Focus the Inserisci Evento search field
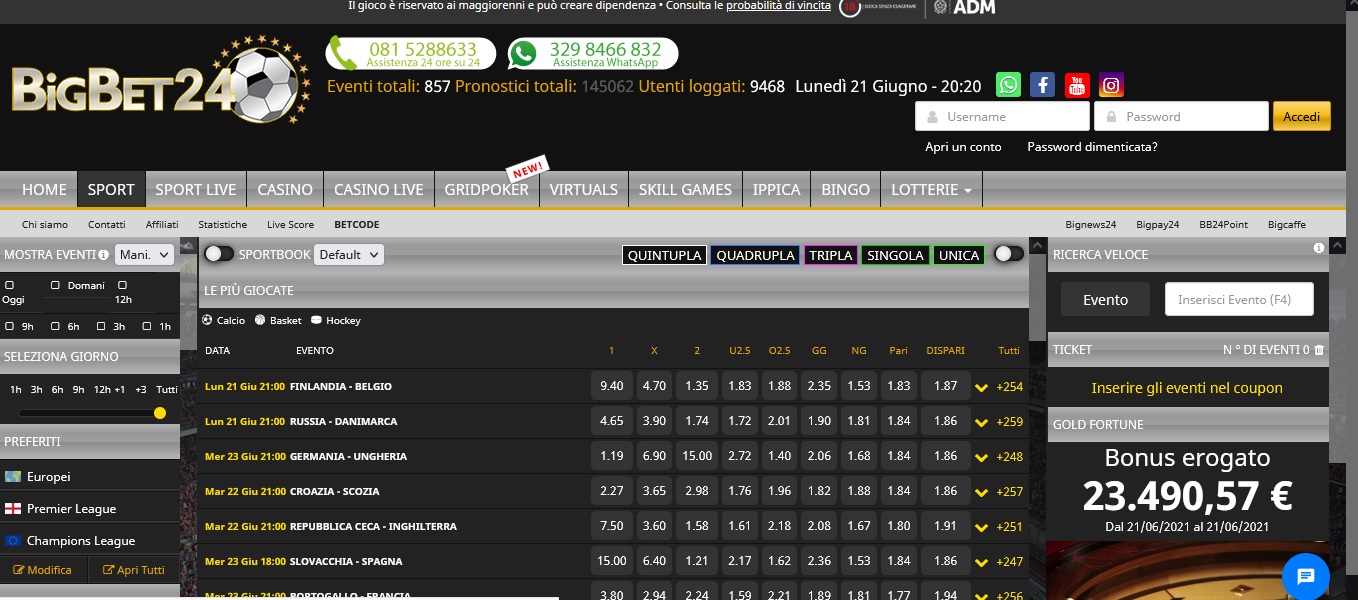The image size is (1358, 600). (1239, 299)
